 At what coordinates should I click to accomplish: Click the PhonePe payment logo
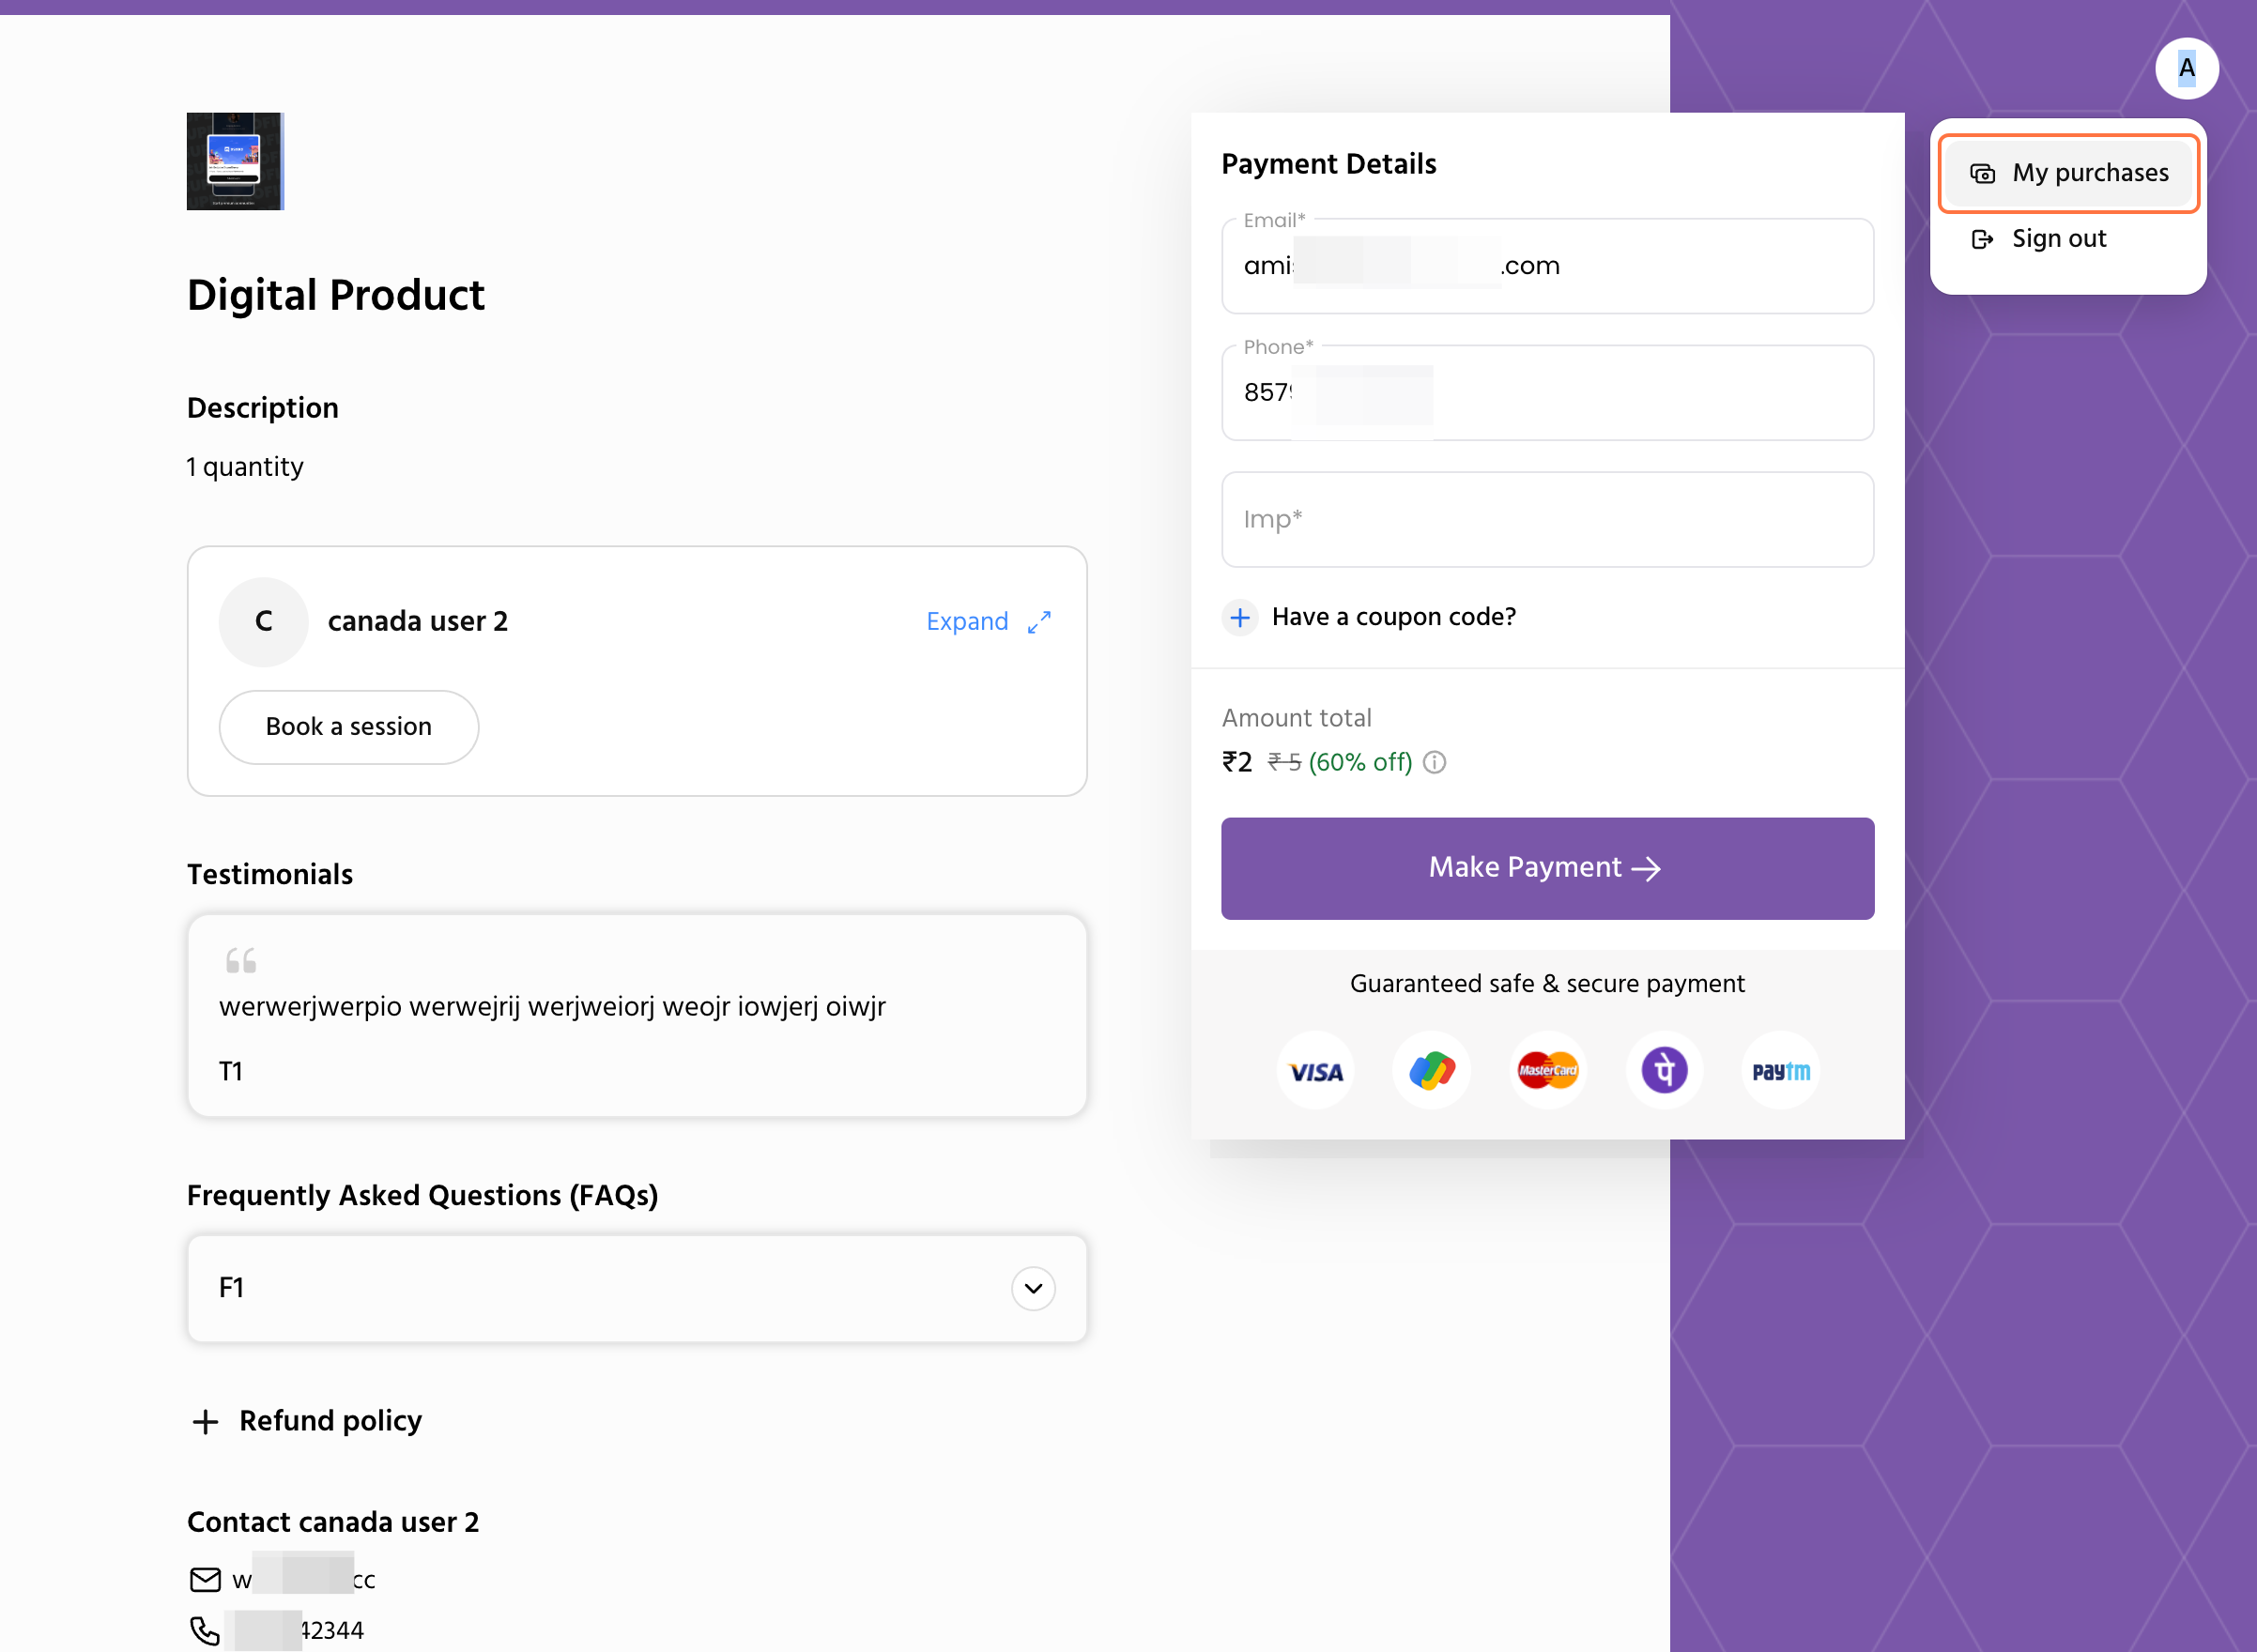click(1664, 1071)
